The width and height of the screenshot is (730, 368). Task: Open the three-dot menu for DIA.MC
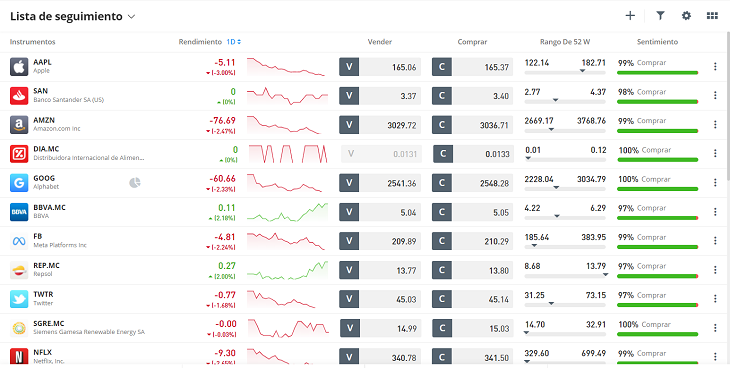coord(715,154)
